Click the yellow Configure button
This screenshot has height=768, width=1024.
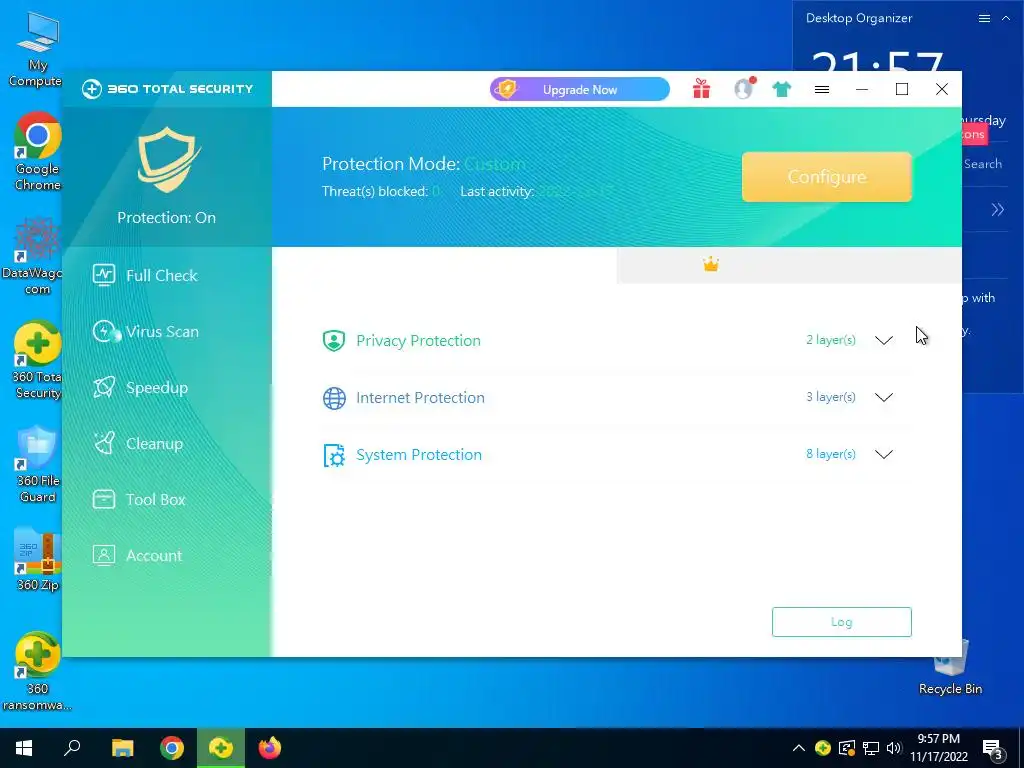827,177
